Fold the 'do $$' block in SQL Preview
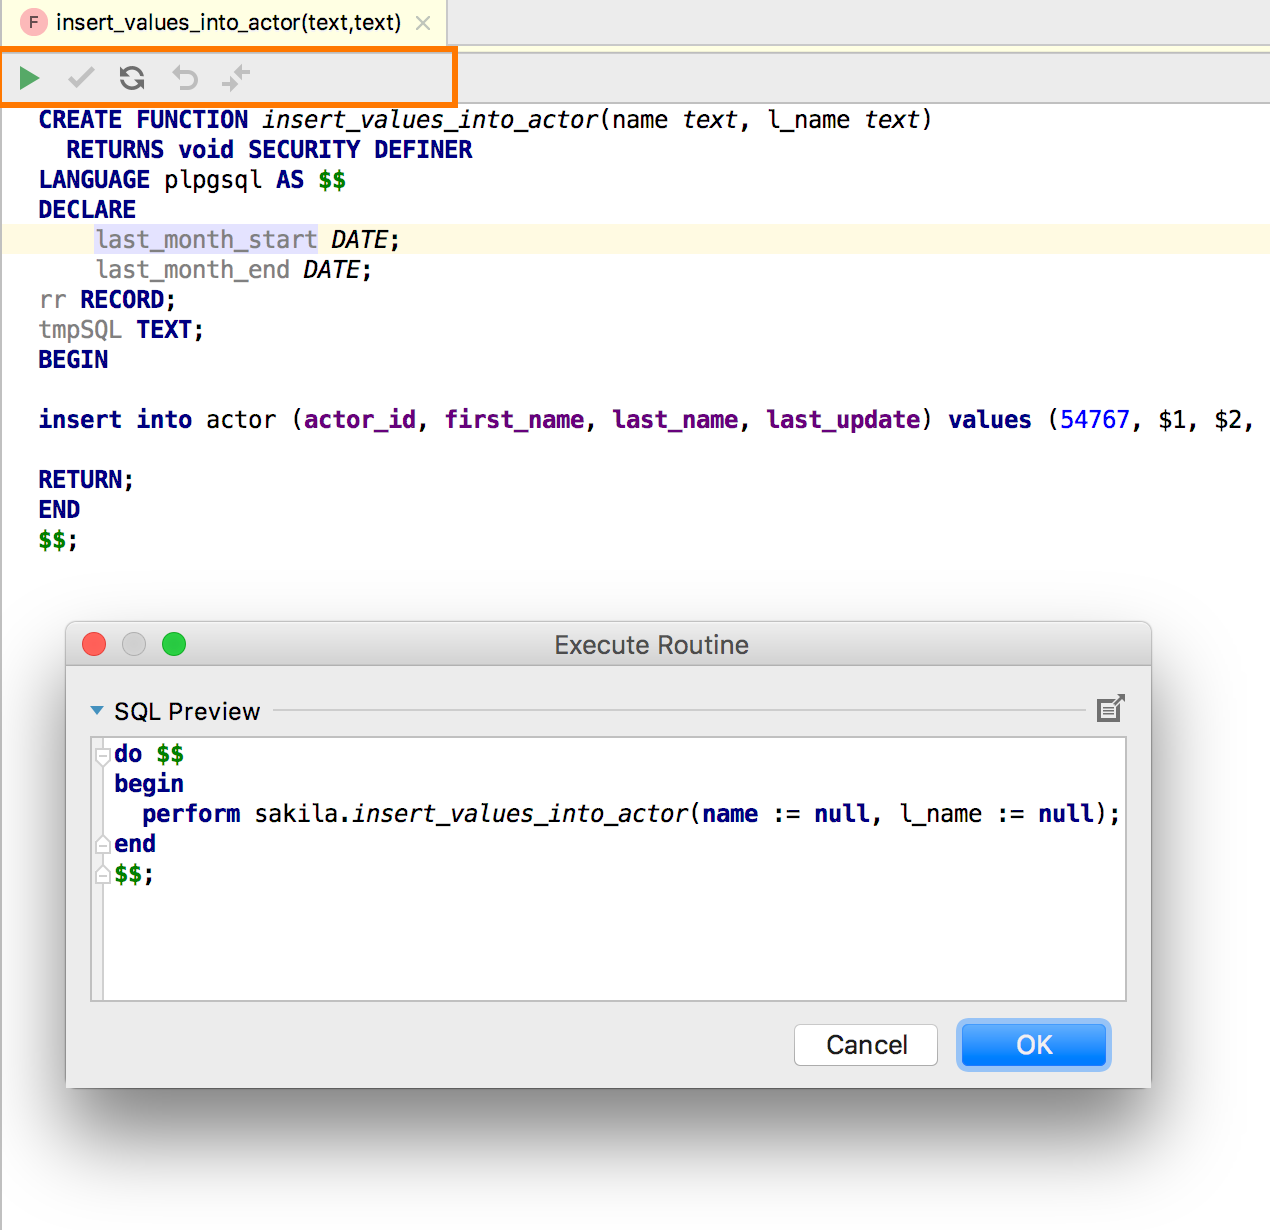The height and width of the screenshot is (1230, 1270). tap(102, 755)
